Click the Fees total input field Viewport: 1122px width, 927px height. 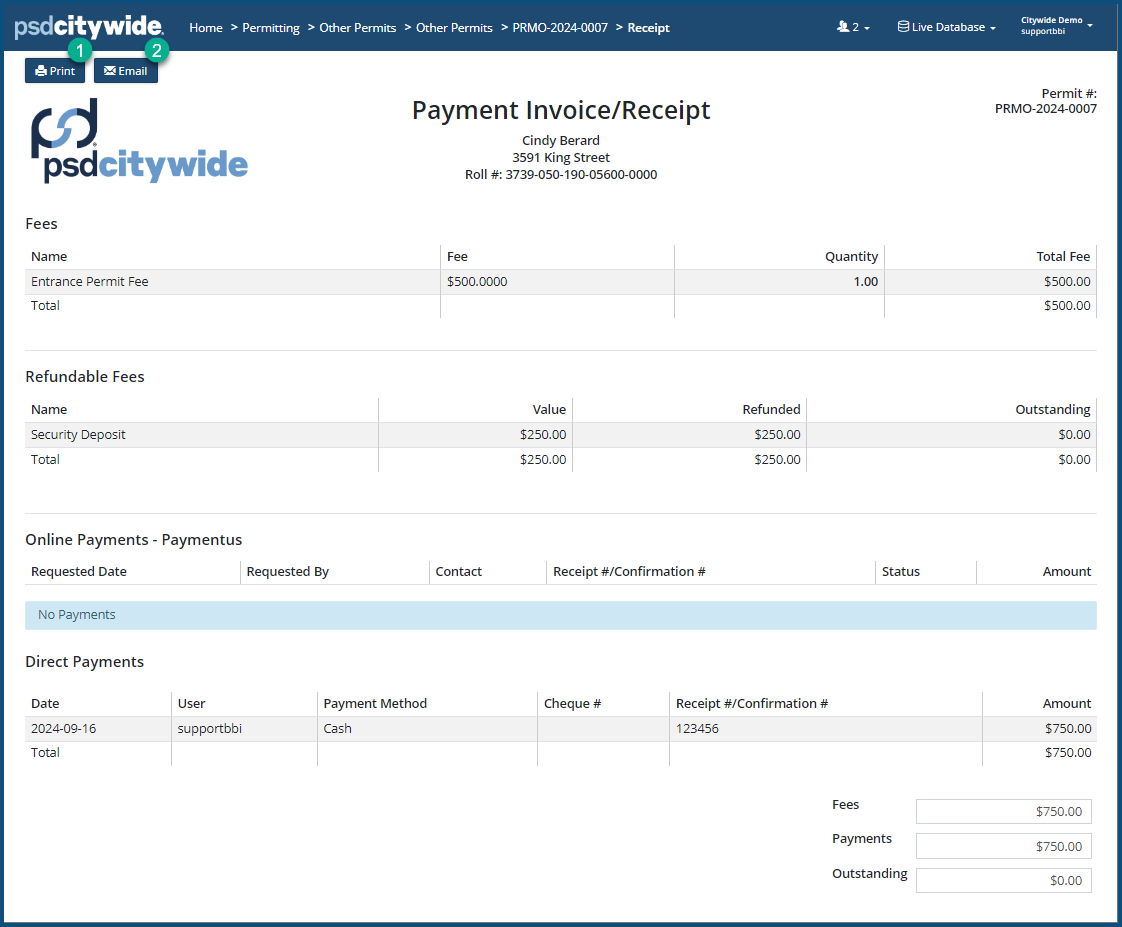tap(1003, 812)
